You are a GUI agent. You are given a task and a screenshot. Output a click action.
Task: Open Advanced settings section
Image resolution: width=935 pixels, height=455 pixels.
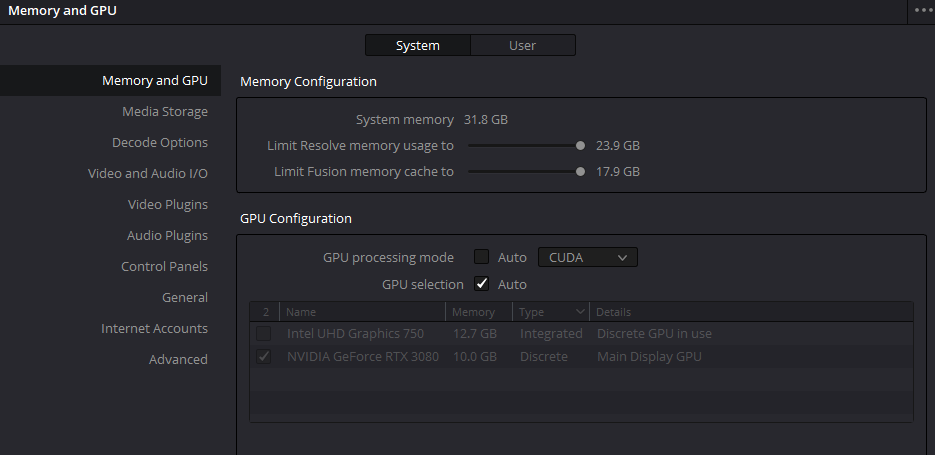[178, 360]
